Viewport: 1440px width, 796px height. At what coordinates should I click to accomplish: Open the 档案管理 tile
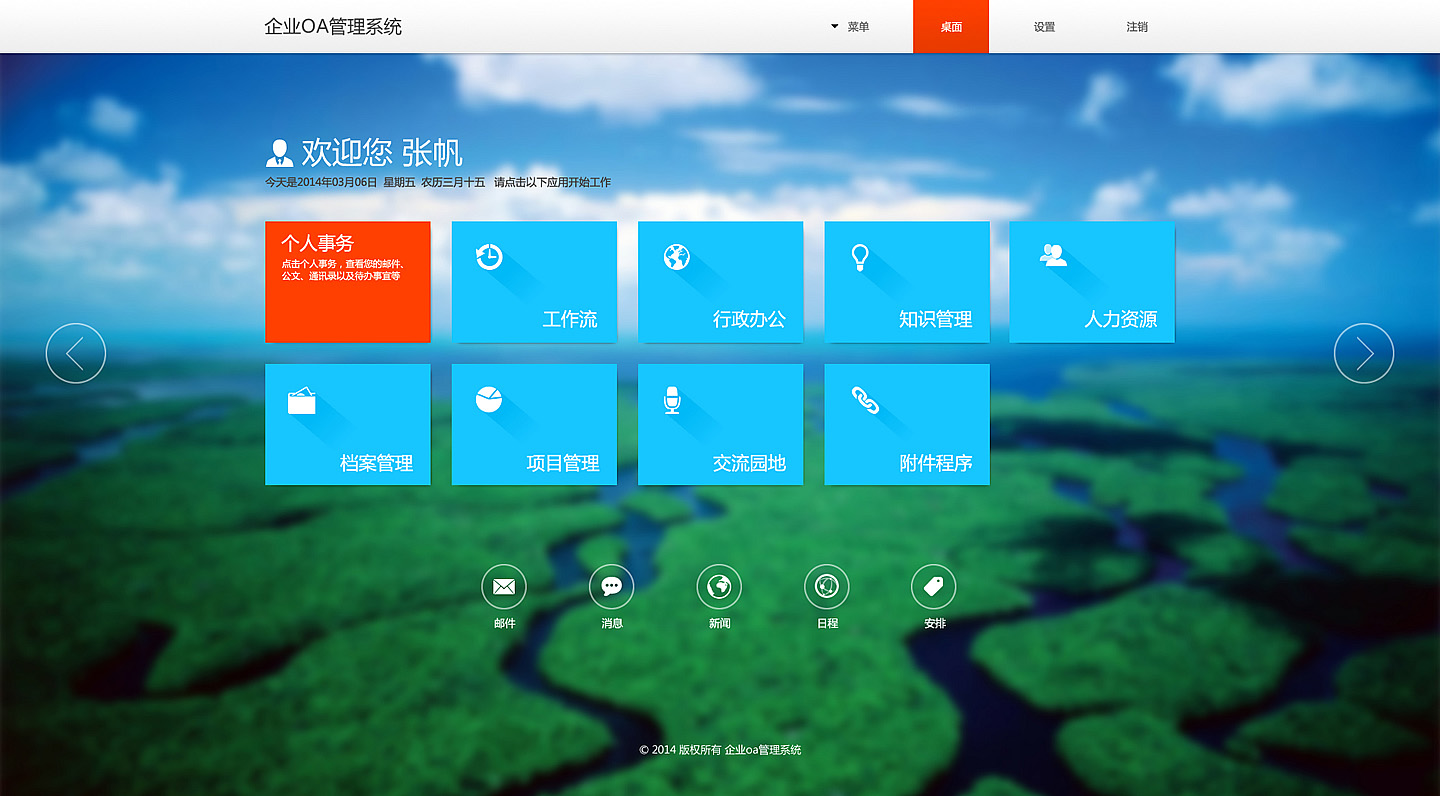click(348, 425)
